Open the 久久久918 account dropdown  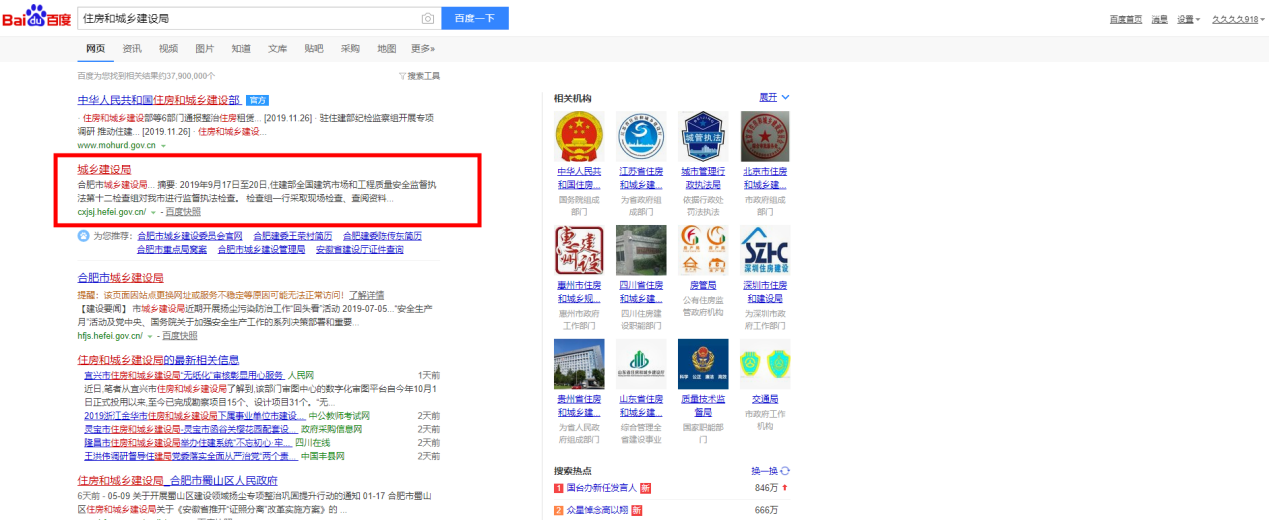coord(1237,20)
